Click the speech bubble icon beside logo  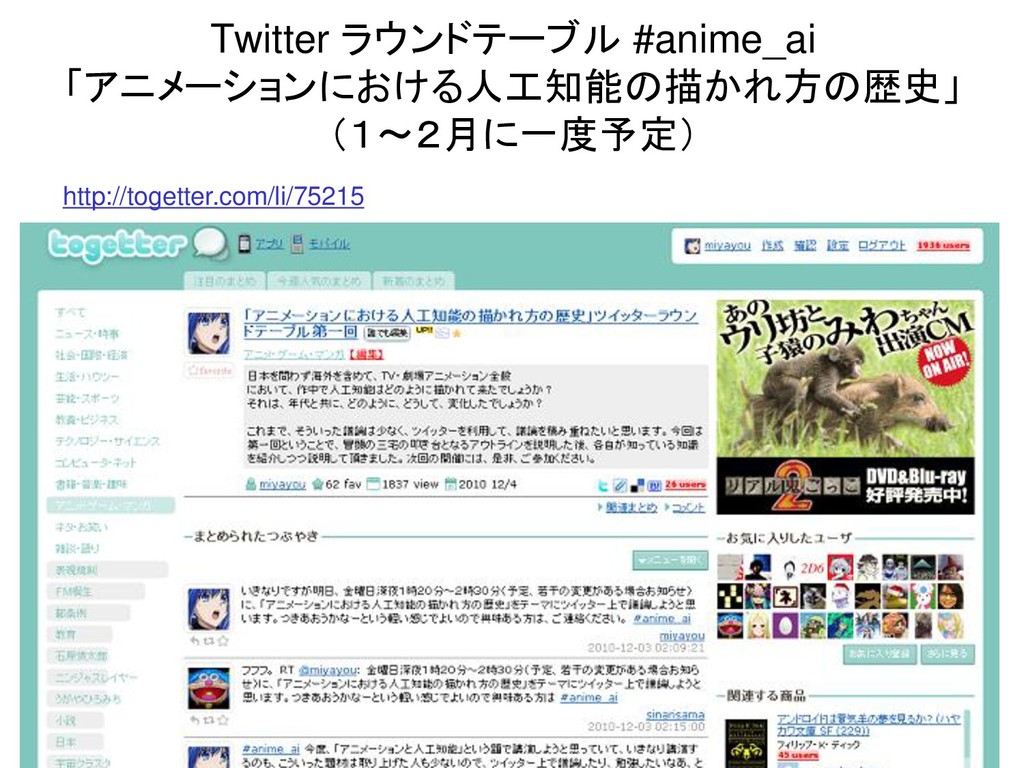(x=210, y=244)
